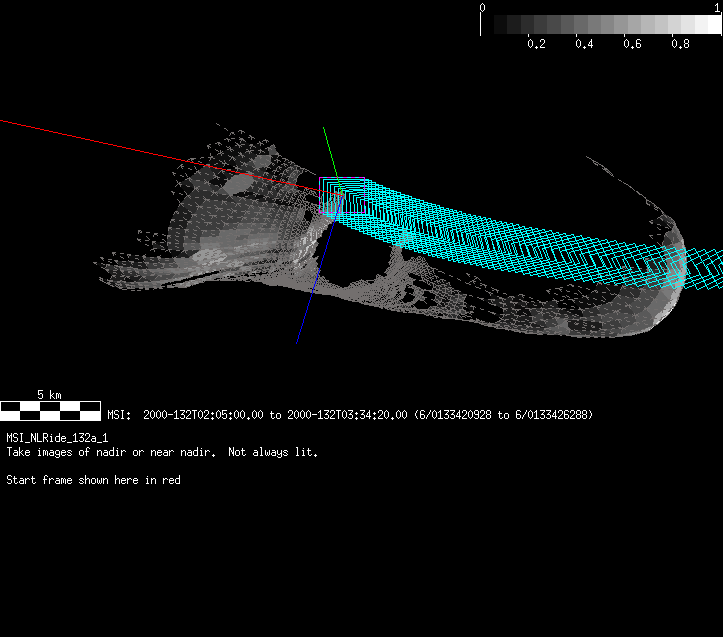Click the end time '2000-132T03:34:20.00'

tap(347, 415)
